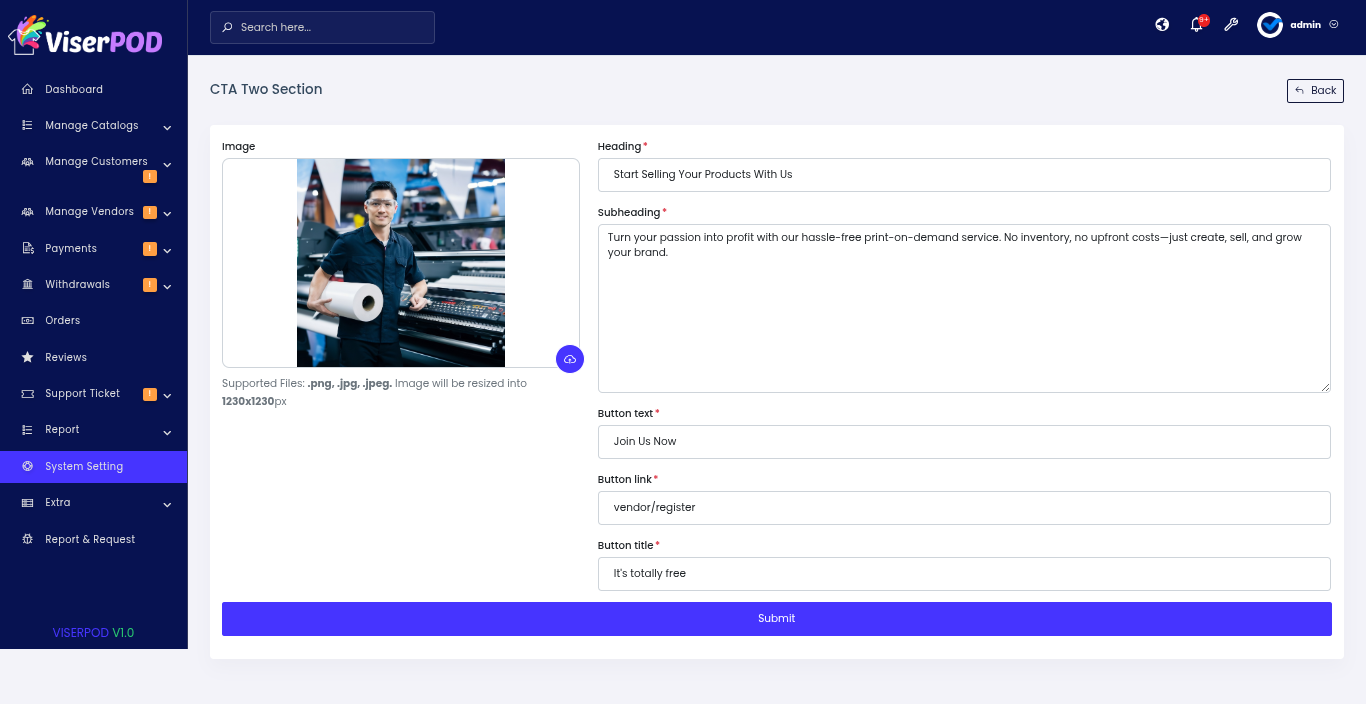The width and height of the screenshot is (1366, 704).
Task: Click the Heading input field
Action: click(x=964, y=175)
